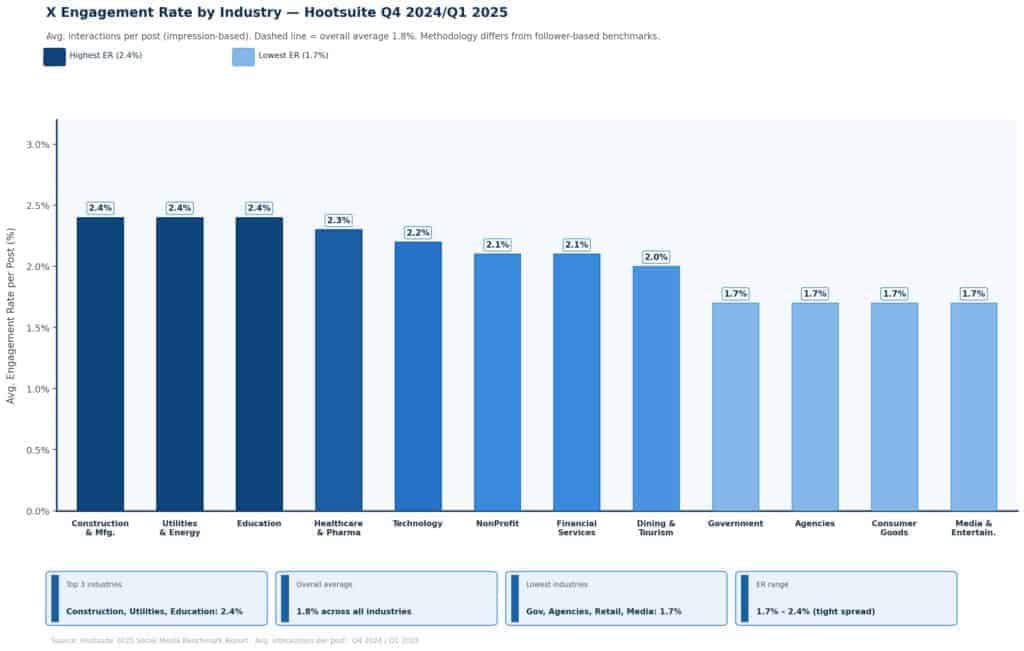The width and height of the screenshot is (1024, 651).
Task: Click the Dining & Tourism bar
Action: (656, 388)
